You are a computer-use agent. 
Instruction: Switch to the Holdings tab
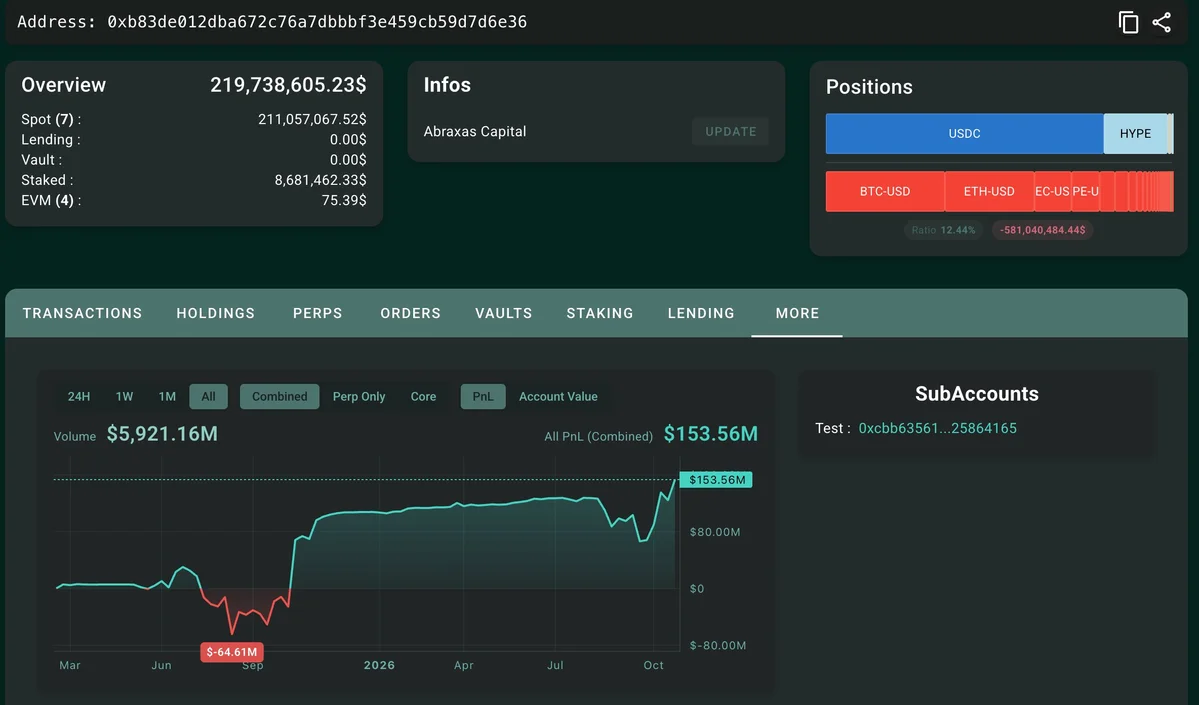(x=216, y=314)
